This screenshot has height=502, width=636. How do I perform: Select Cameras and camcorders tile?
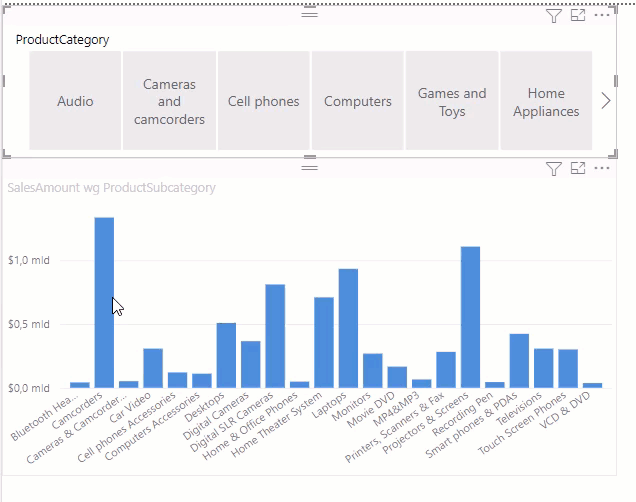pyautogui.click(x=169, y=101)
